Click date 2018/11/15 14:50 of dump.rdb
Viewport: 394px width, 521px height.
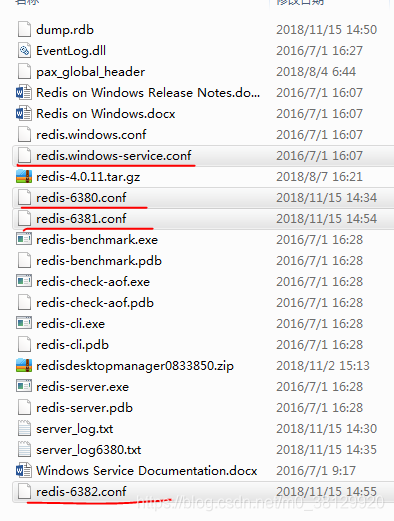point(327,30)
